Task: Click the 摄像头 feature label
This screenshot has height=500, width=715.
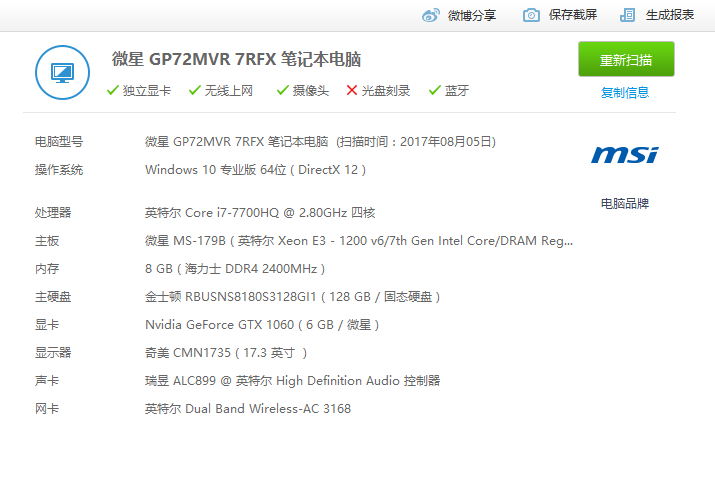Action: tap(311, 91)
